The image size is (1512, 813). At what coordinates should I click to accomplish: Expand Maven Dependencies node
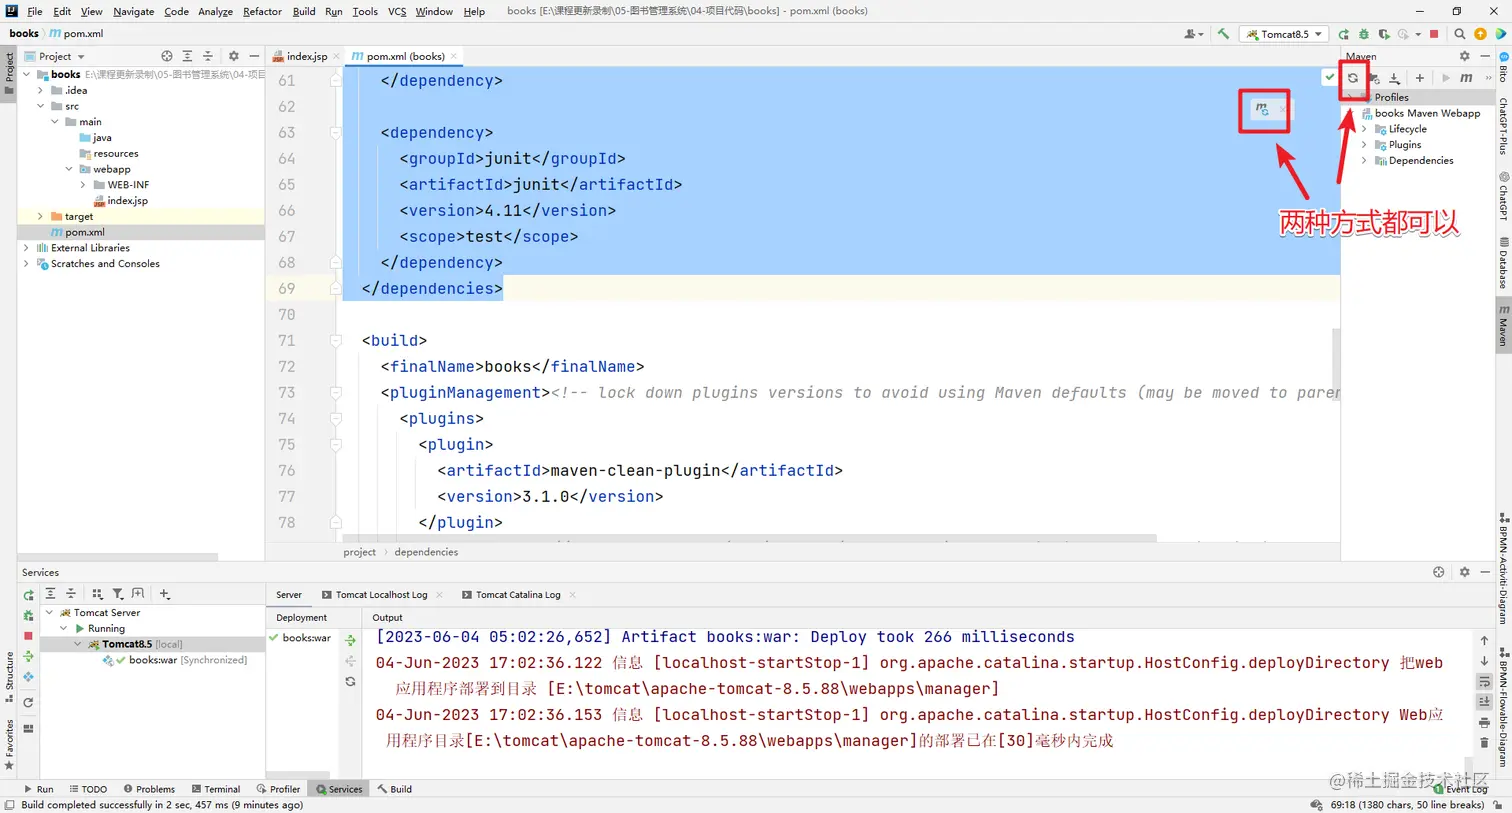[1364, 160]
